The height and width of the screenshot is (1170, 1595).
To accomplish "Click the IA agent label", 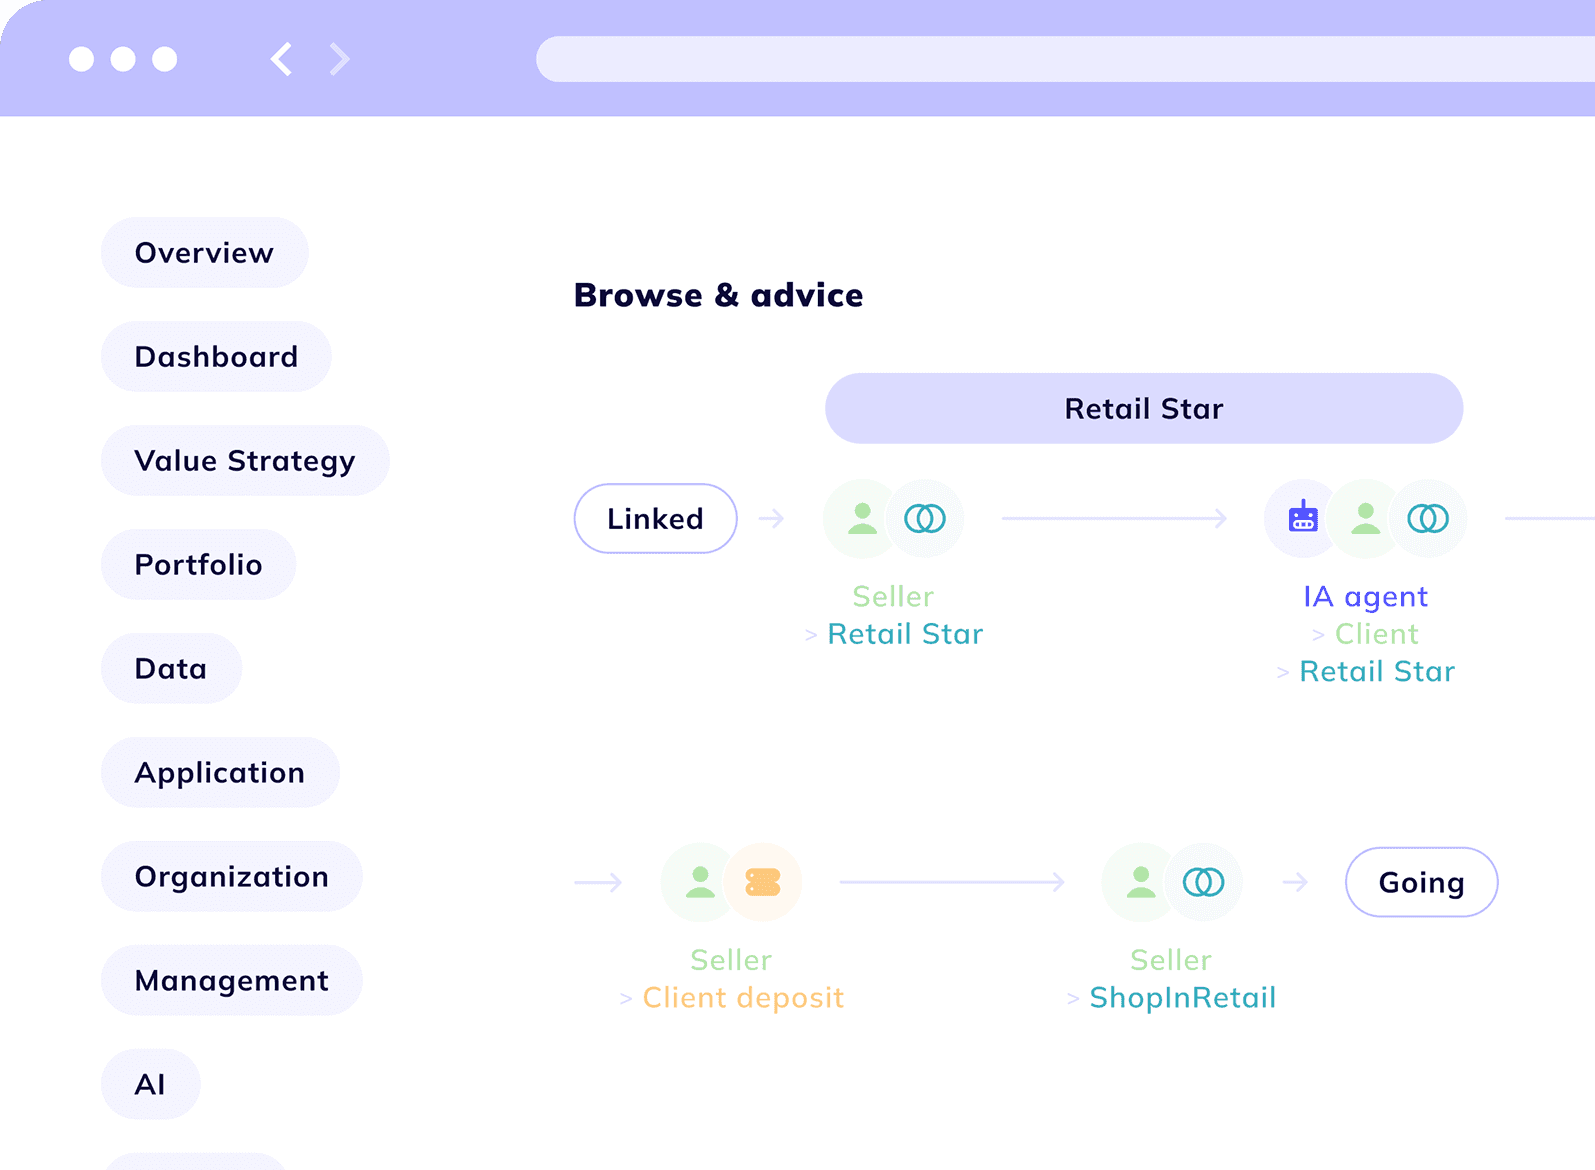I will [x=1365, y=597].
